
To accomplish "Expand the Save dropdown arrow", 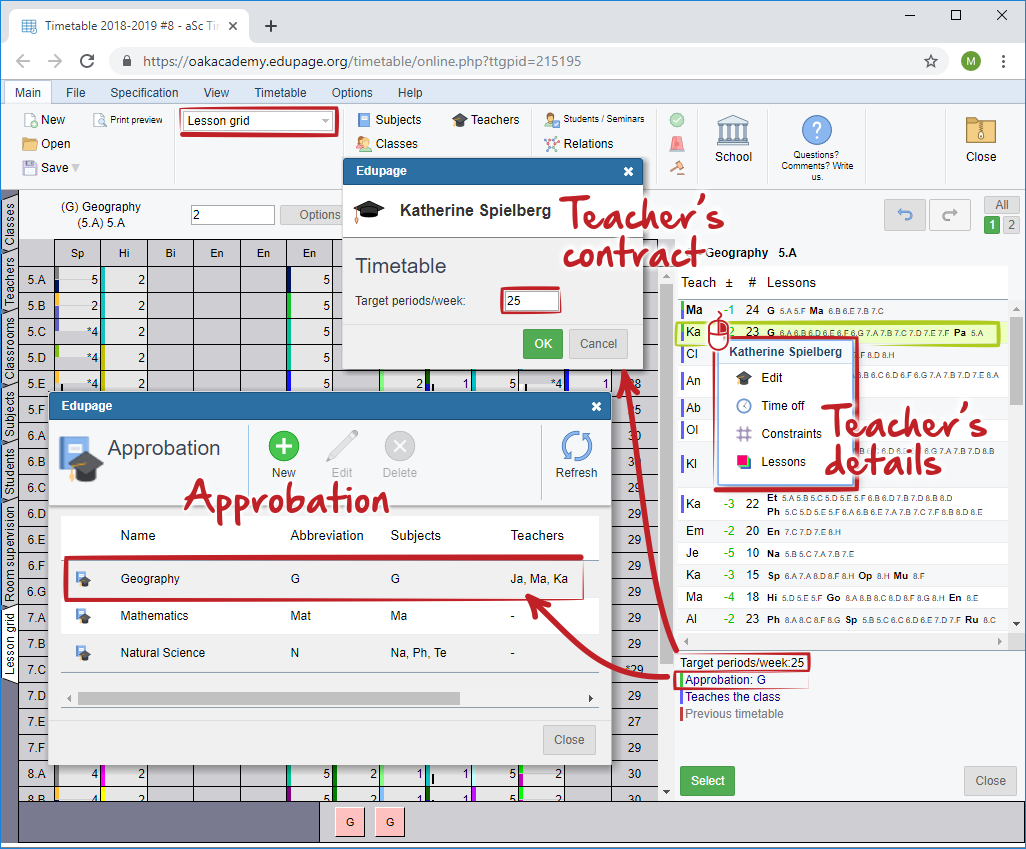I will (x=75, y=168).
